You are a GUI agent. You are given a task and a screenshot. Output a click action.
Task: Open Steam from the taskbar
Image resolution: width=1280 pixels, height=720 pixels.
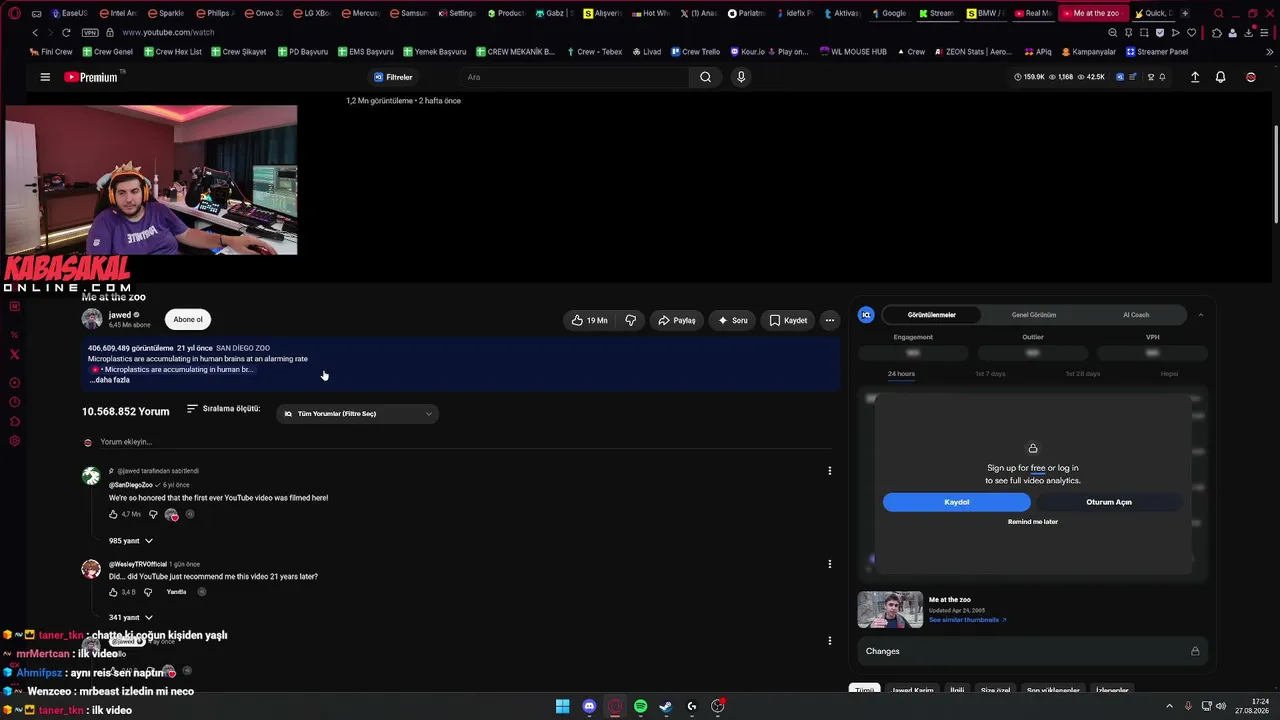pyautogui.click(x=665, y=706)
